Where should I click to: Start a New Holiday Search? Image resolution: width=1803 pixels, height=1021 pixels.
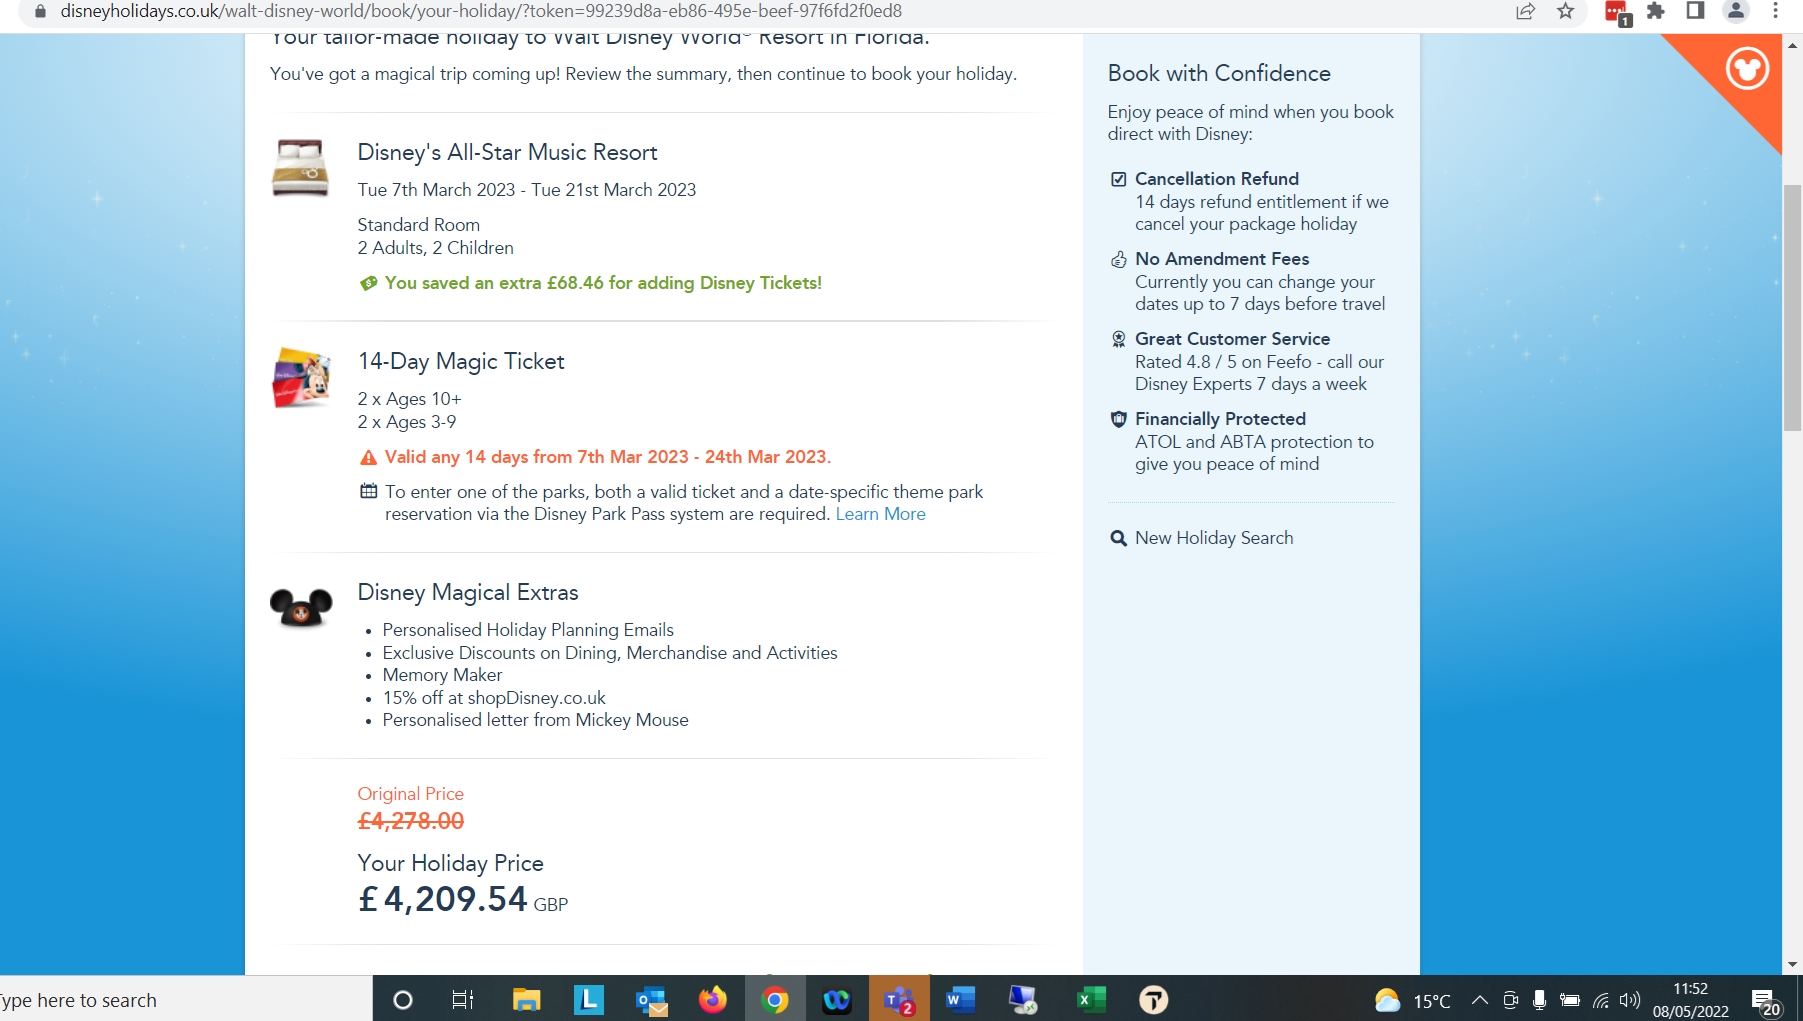(1214, 538)
